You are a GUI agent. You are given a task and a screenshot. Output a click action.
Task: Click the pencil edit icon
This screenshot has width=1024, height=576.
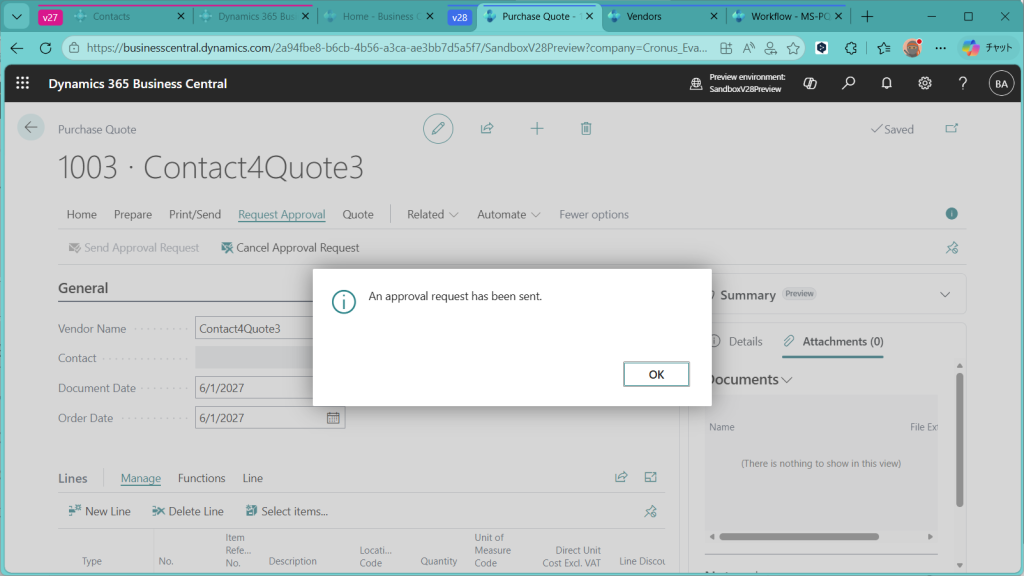click(x=437, y=128)
